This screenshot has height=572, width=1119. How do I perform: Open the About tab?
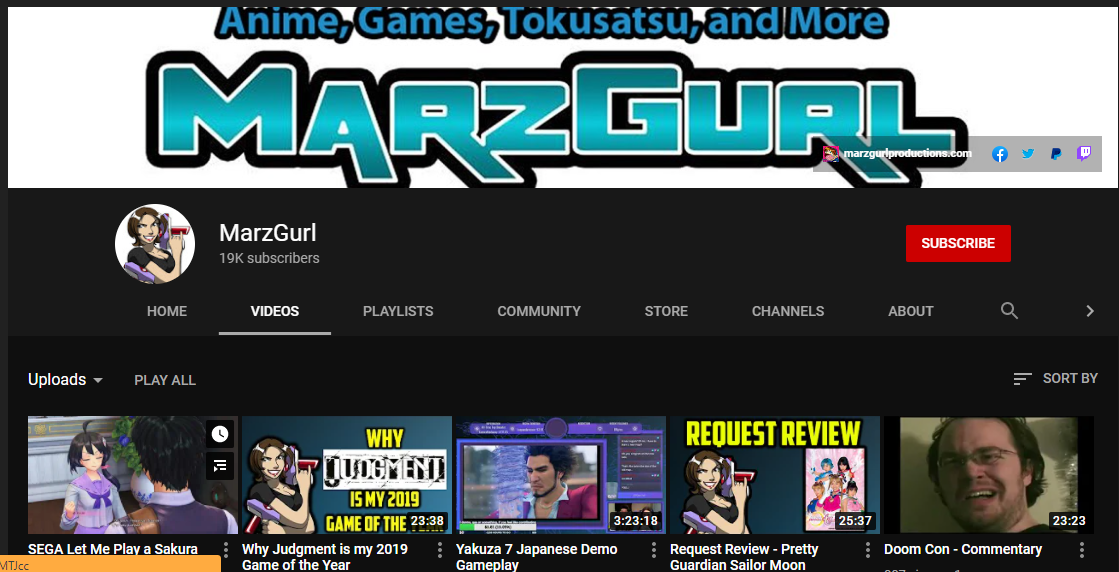tap(911, 311)
